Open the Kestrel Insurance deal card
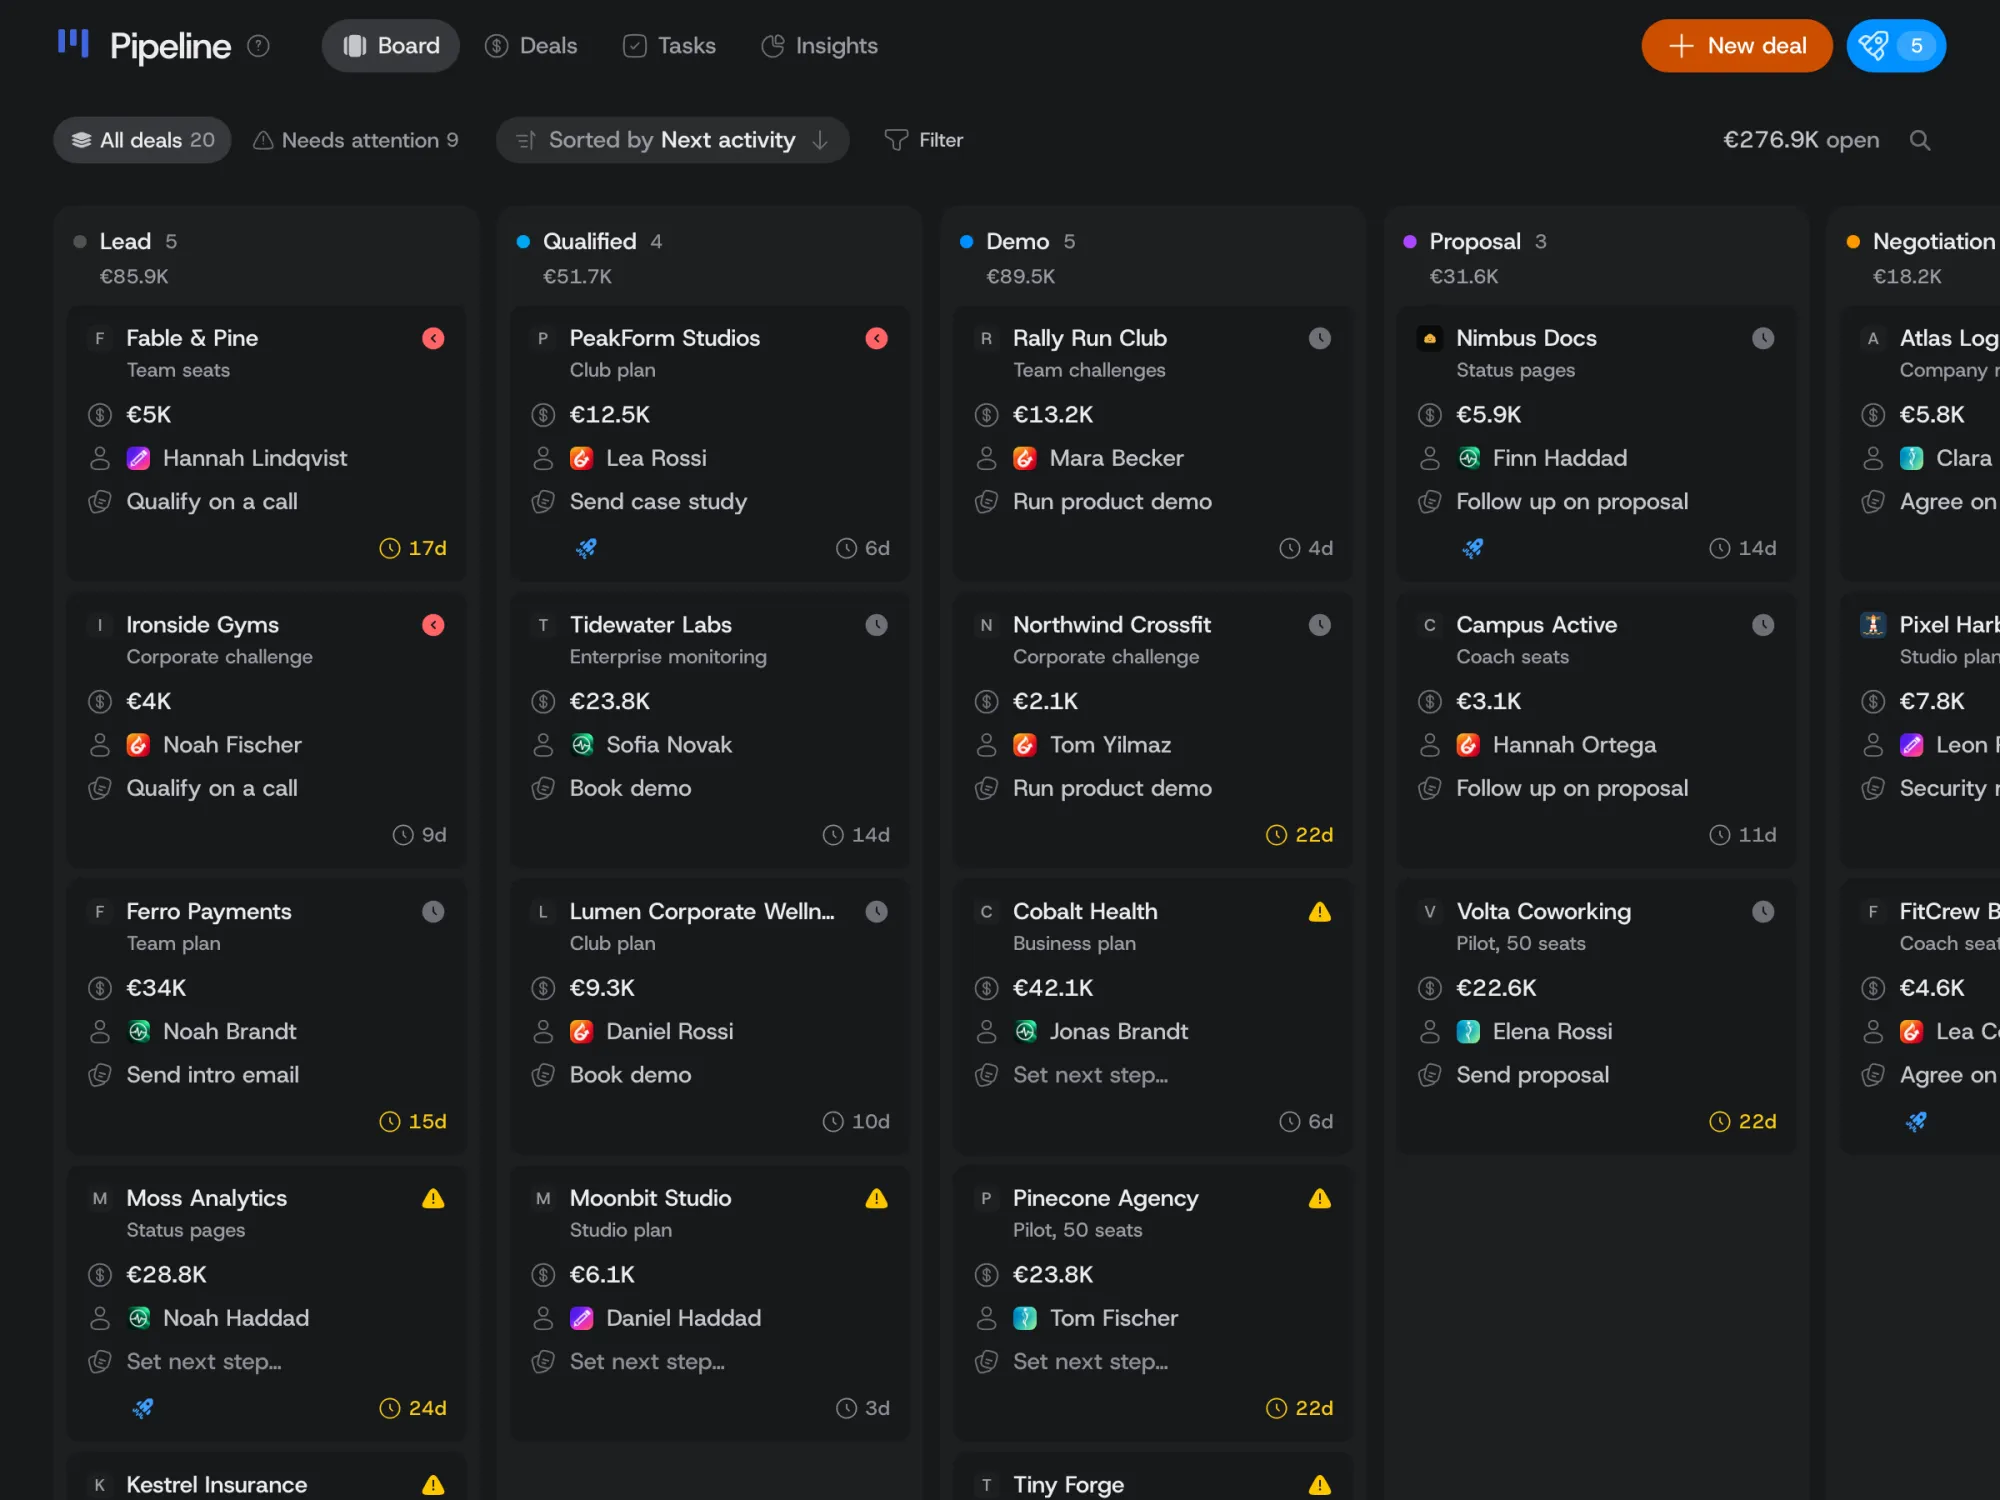The height and width of the screenshot is (1500, 2000). (266, 1477)
